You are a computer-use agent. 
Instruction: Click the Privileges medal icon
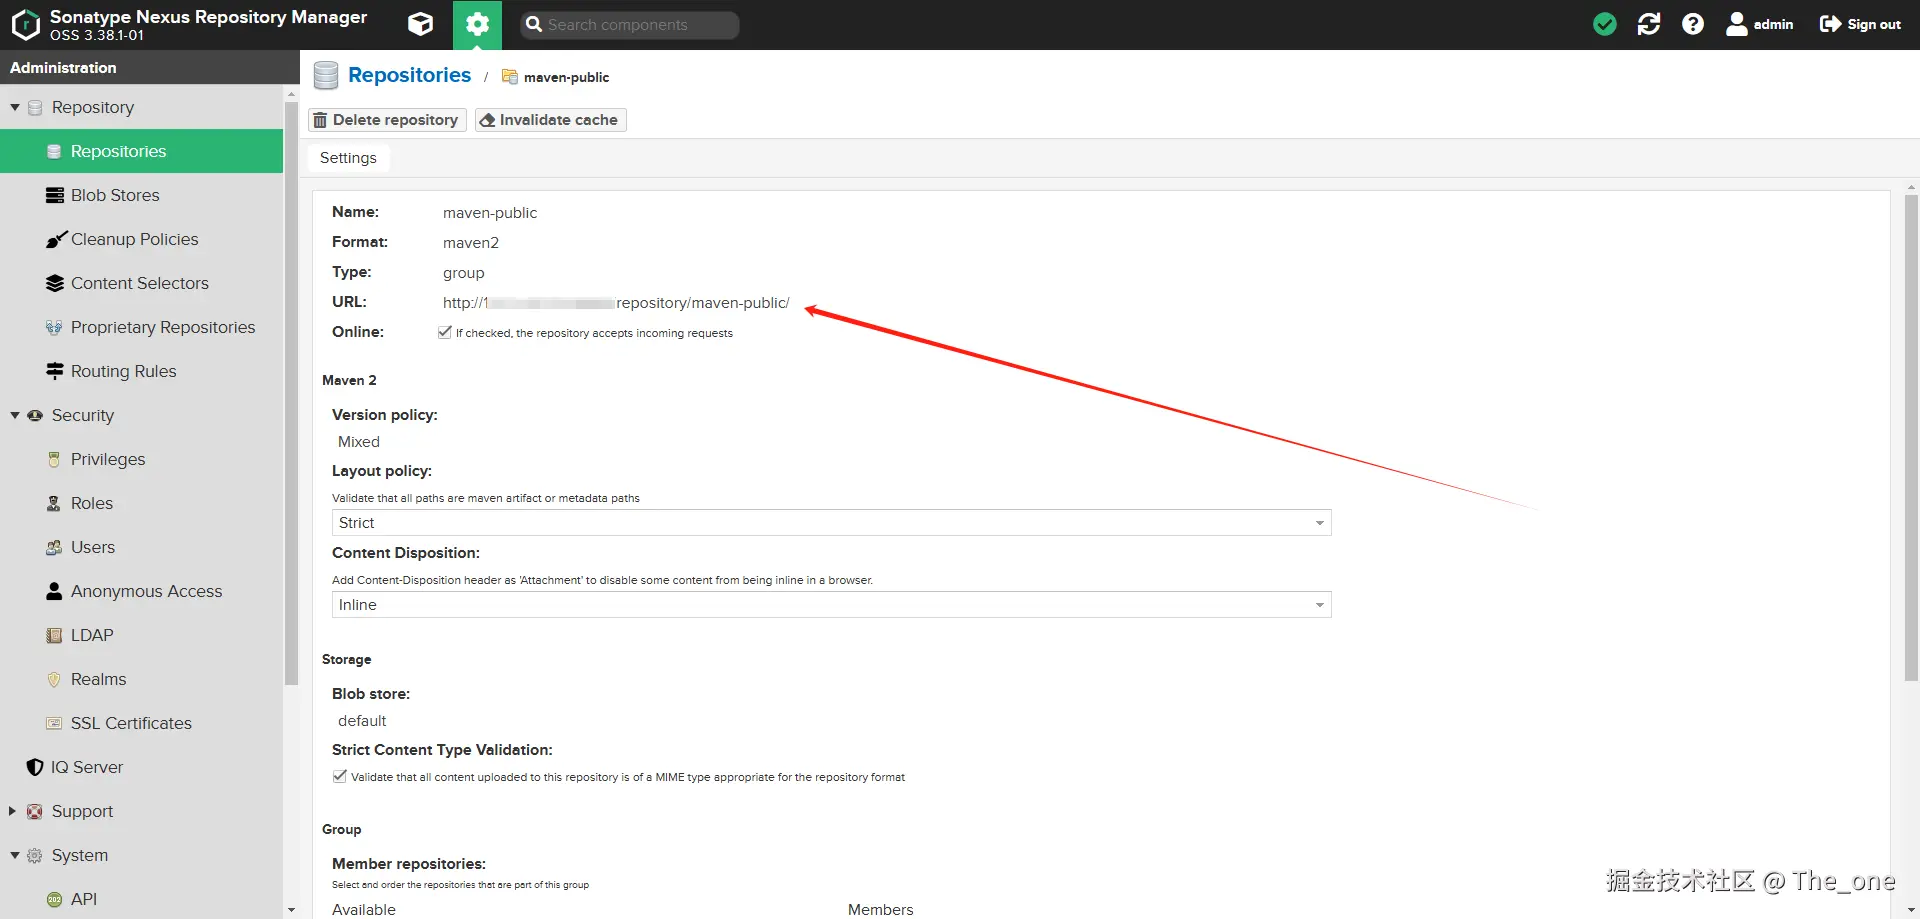point(54,459)
